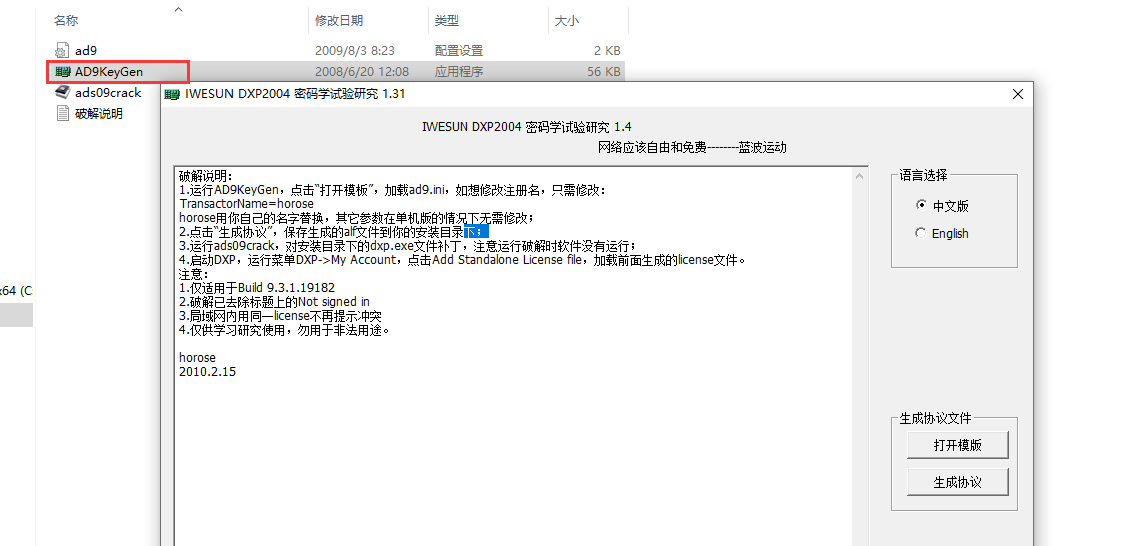Screen dimensions: 1130x546
Task: Sort files by the 名称 column header
Action: 67,20
